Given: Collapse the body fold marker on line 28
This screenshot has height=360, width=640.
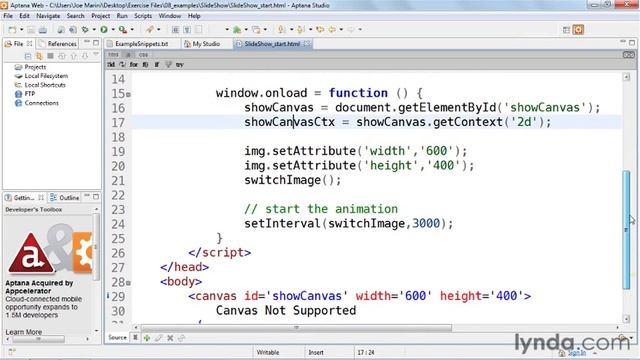Looking at the screenshot, I should click(x=128, y=282).
